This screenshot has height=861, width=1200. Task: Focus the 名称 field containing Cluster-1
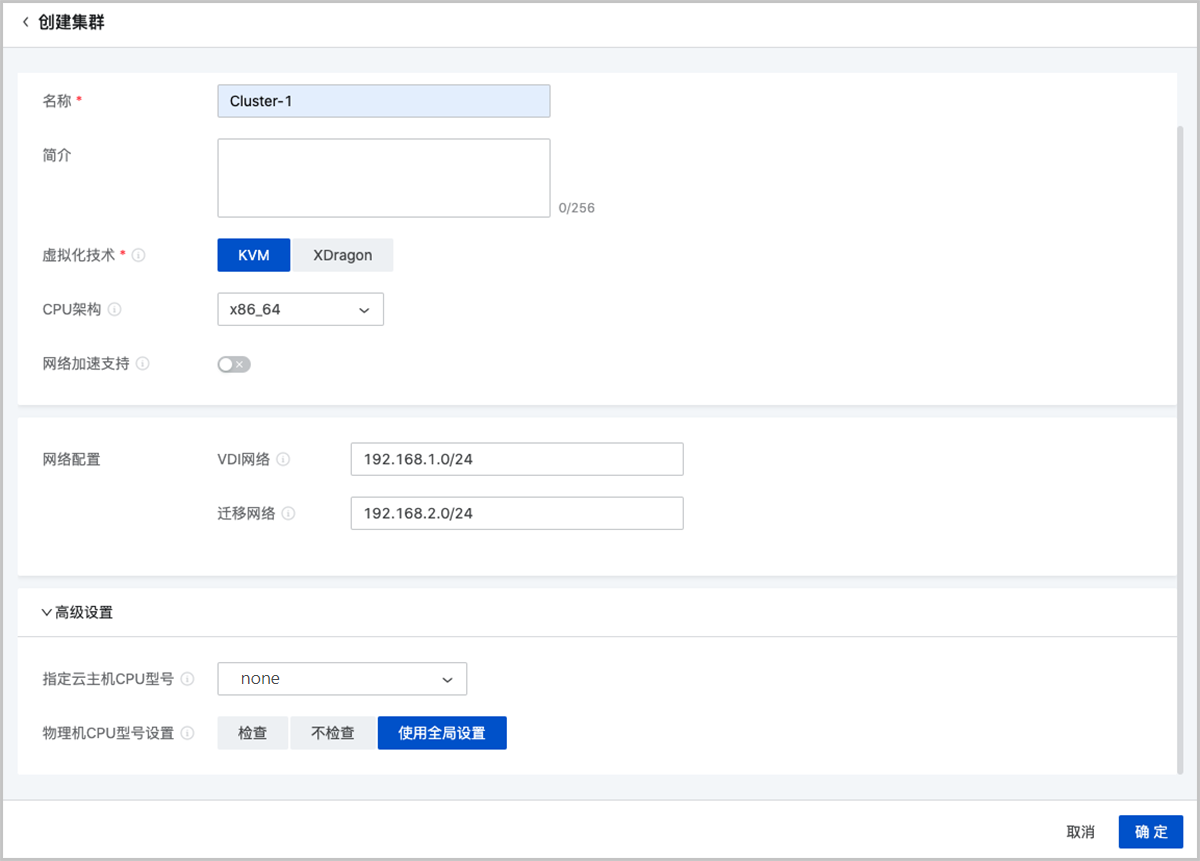tap(384, 101)
